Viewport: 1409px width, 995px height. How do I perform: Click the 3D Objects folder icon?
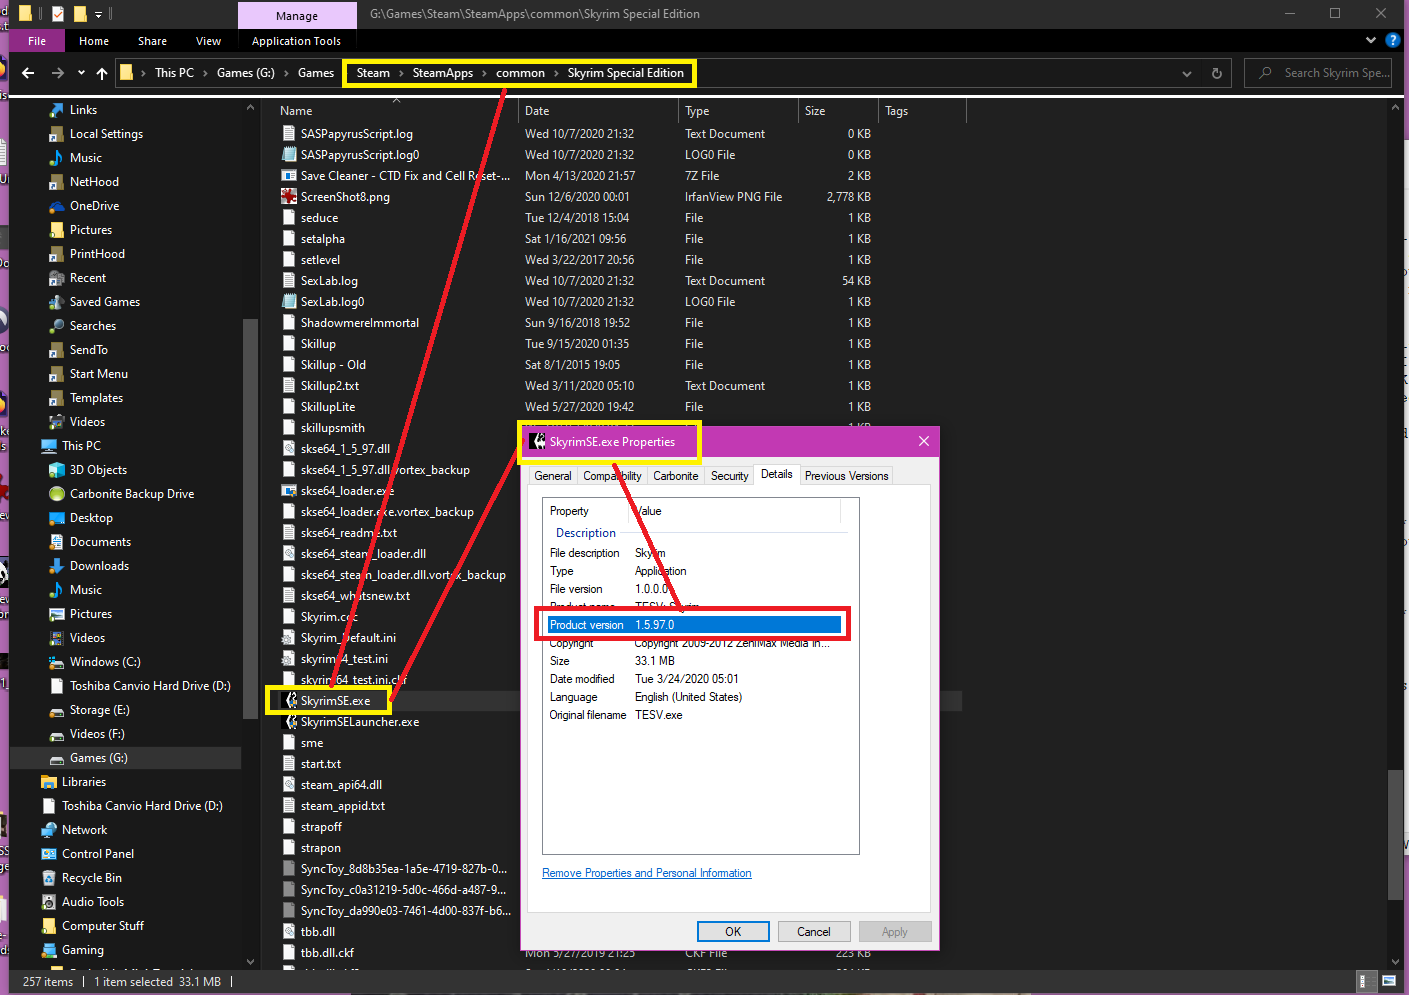coord(57,470)
